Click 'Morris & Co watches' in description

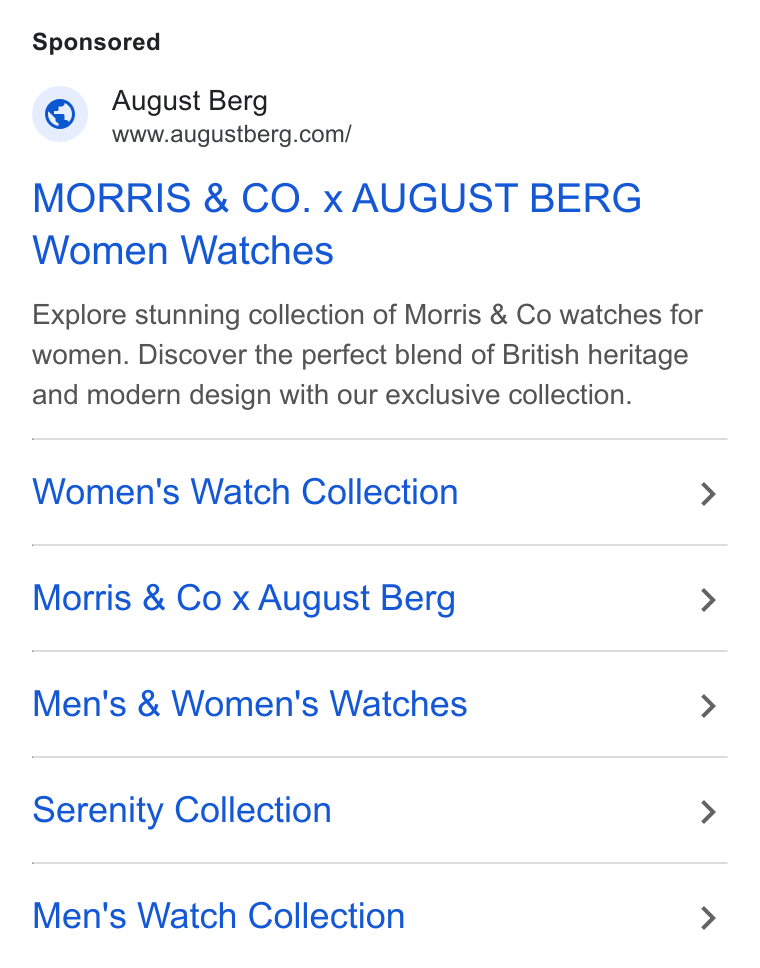pyautogui.click(x=533, y=315)
